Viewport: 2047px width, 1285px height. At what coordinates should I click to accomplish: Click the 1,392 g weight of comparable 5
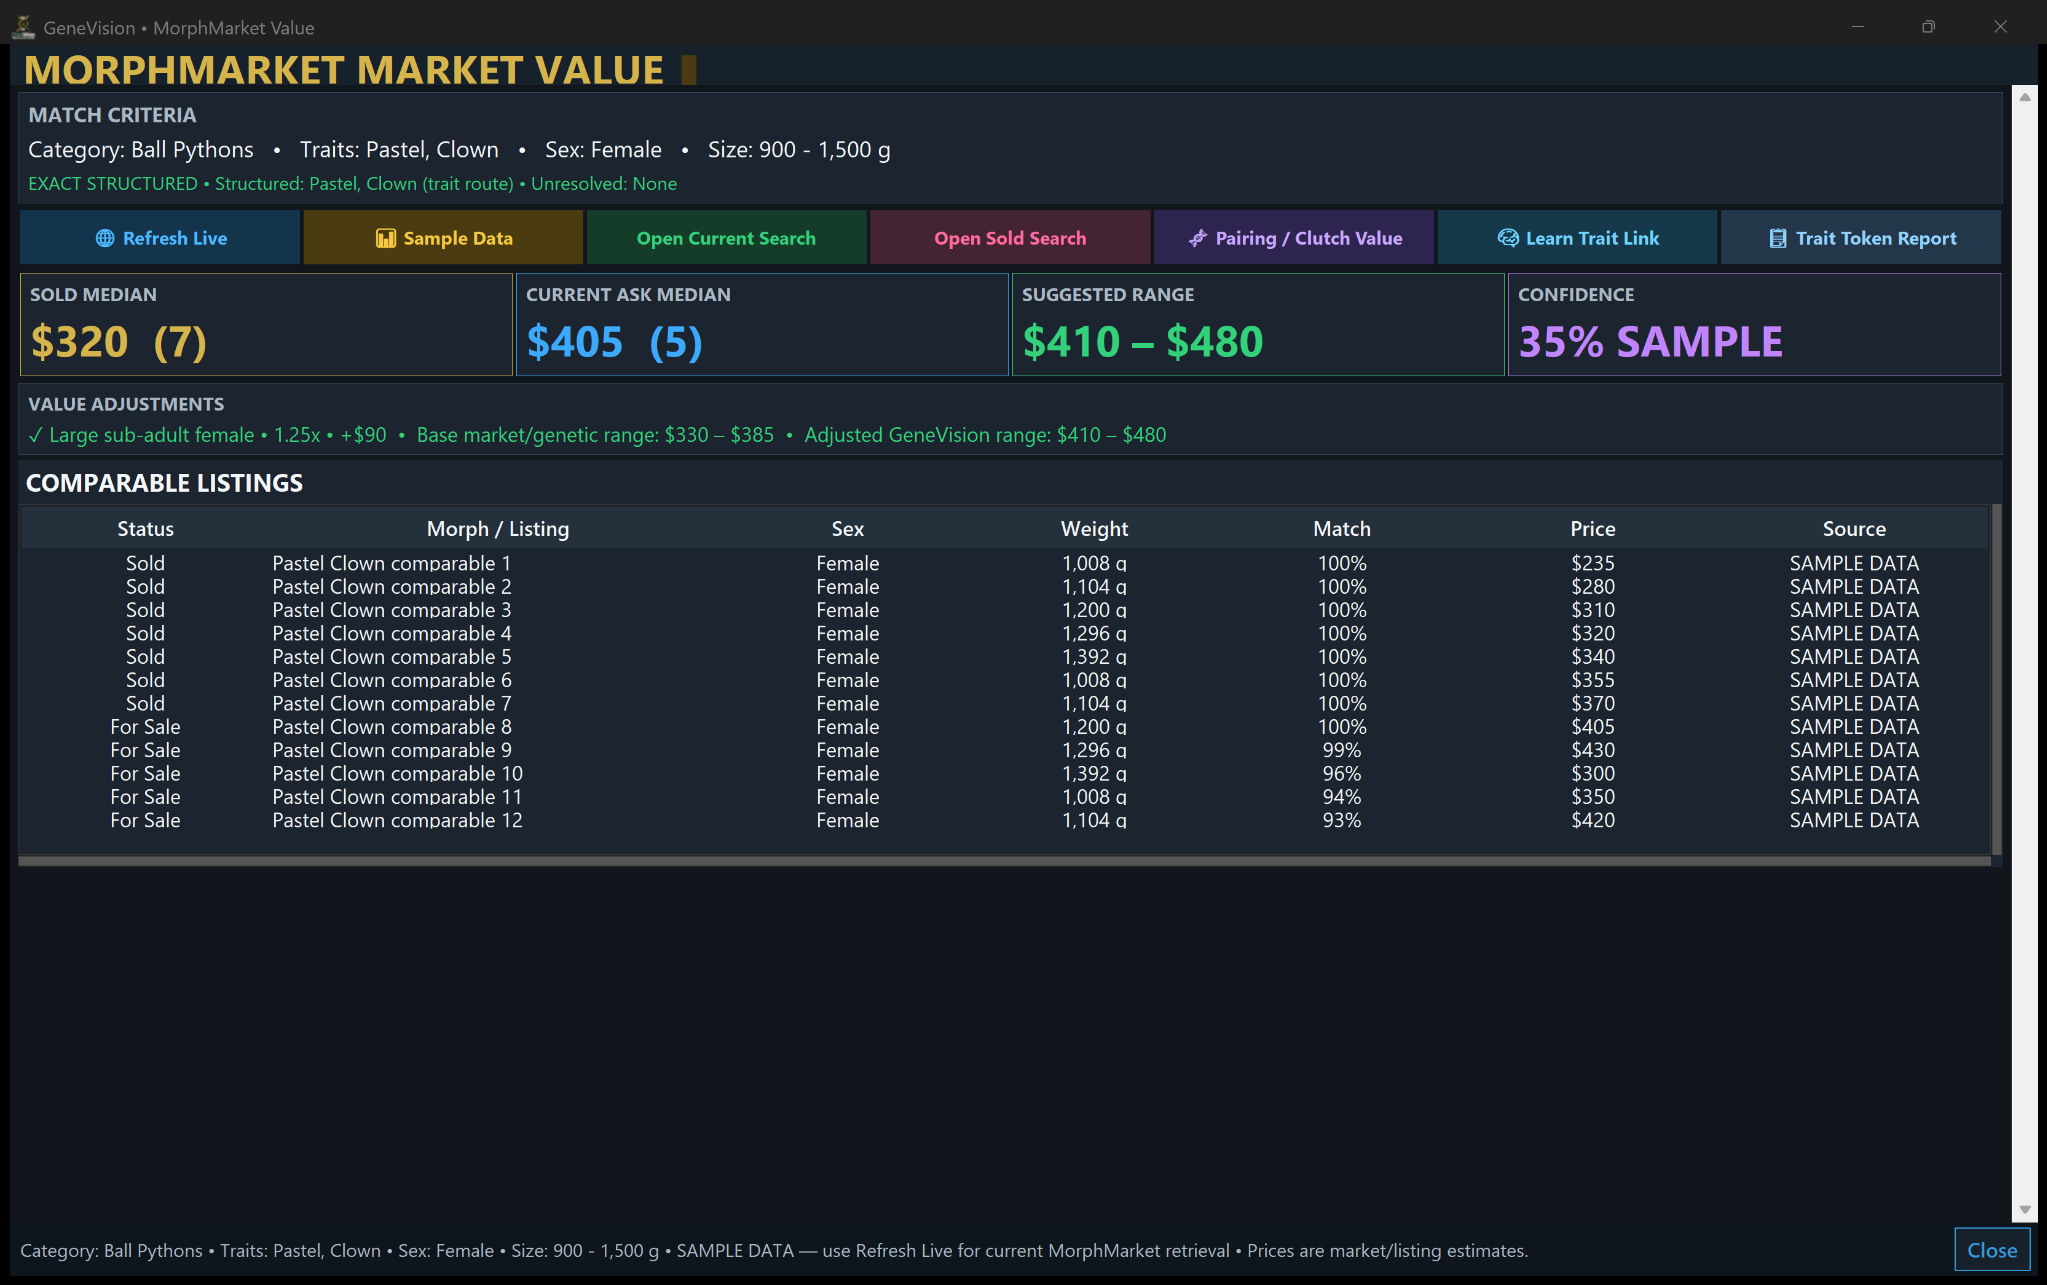1094,657
